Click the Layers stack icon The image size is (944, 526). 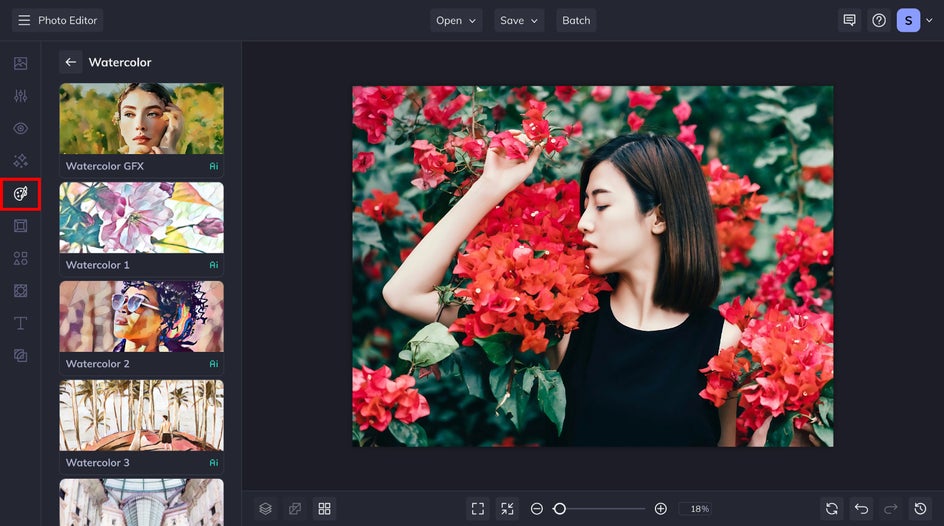[x=265, y=509]
